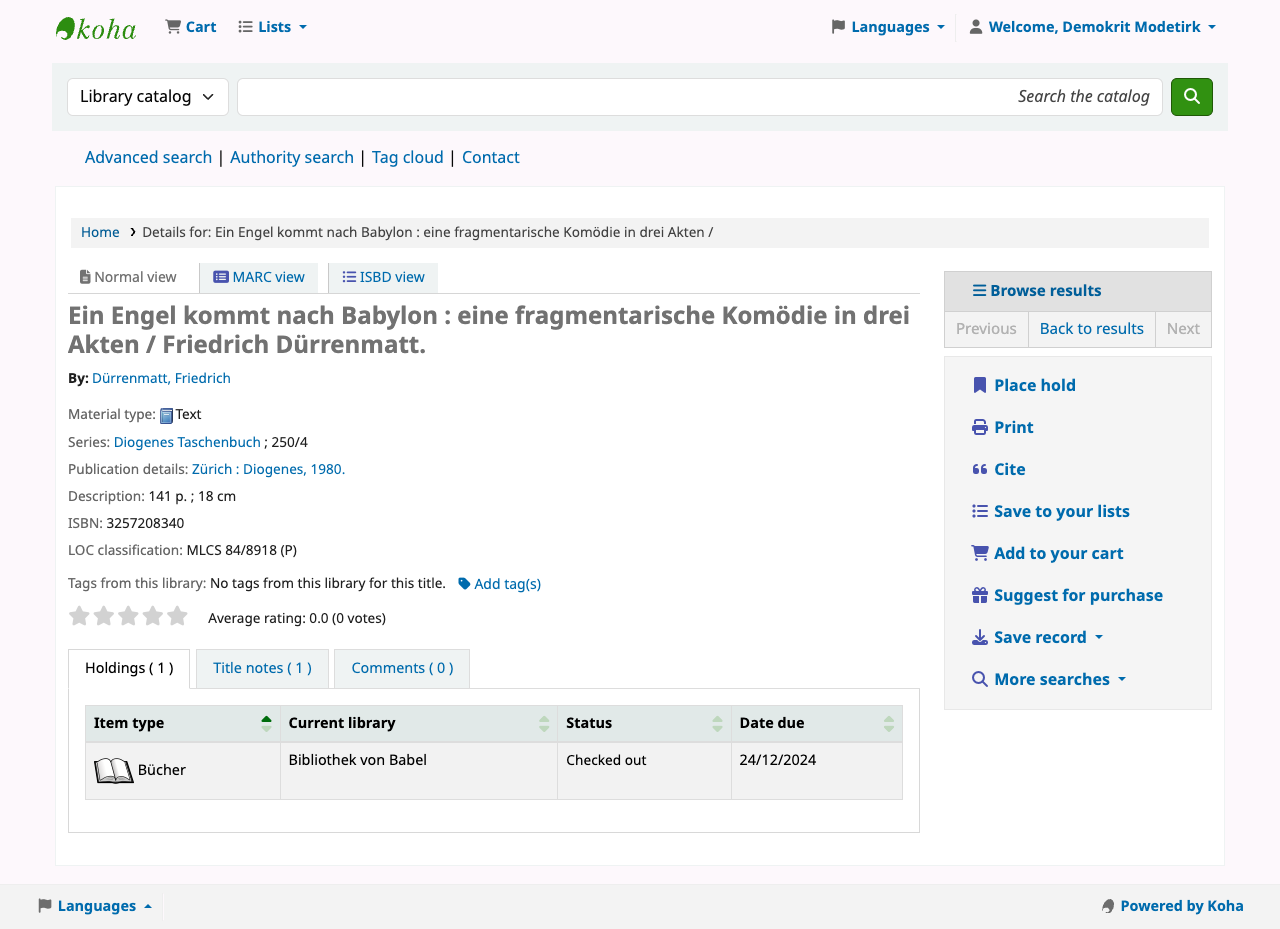Switch to MARC view

tap(259, 278)
